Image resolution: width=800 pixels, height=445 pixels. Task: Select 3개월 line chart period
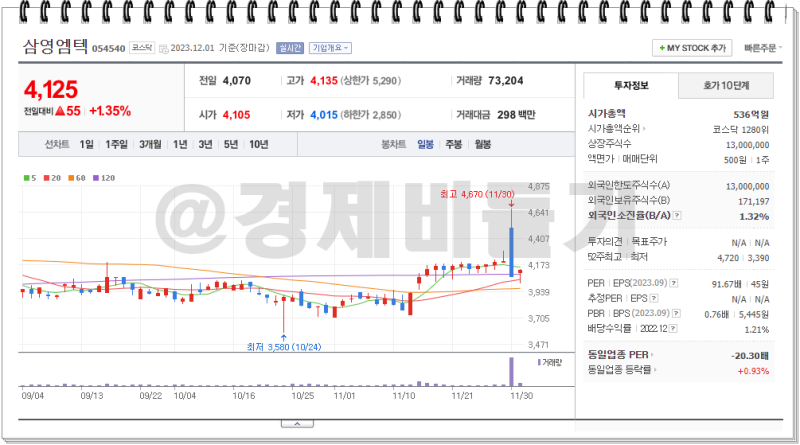(x=150, y=145)
